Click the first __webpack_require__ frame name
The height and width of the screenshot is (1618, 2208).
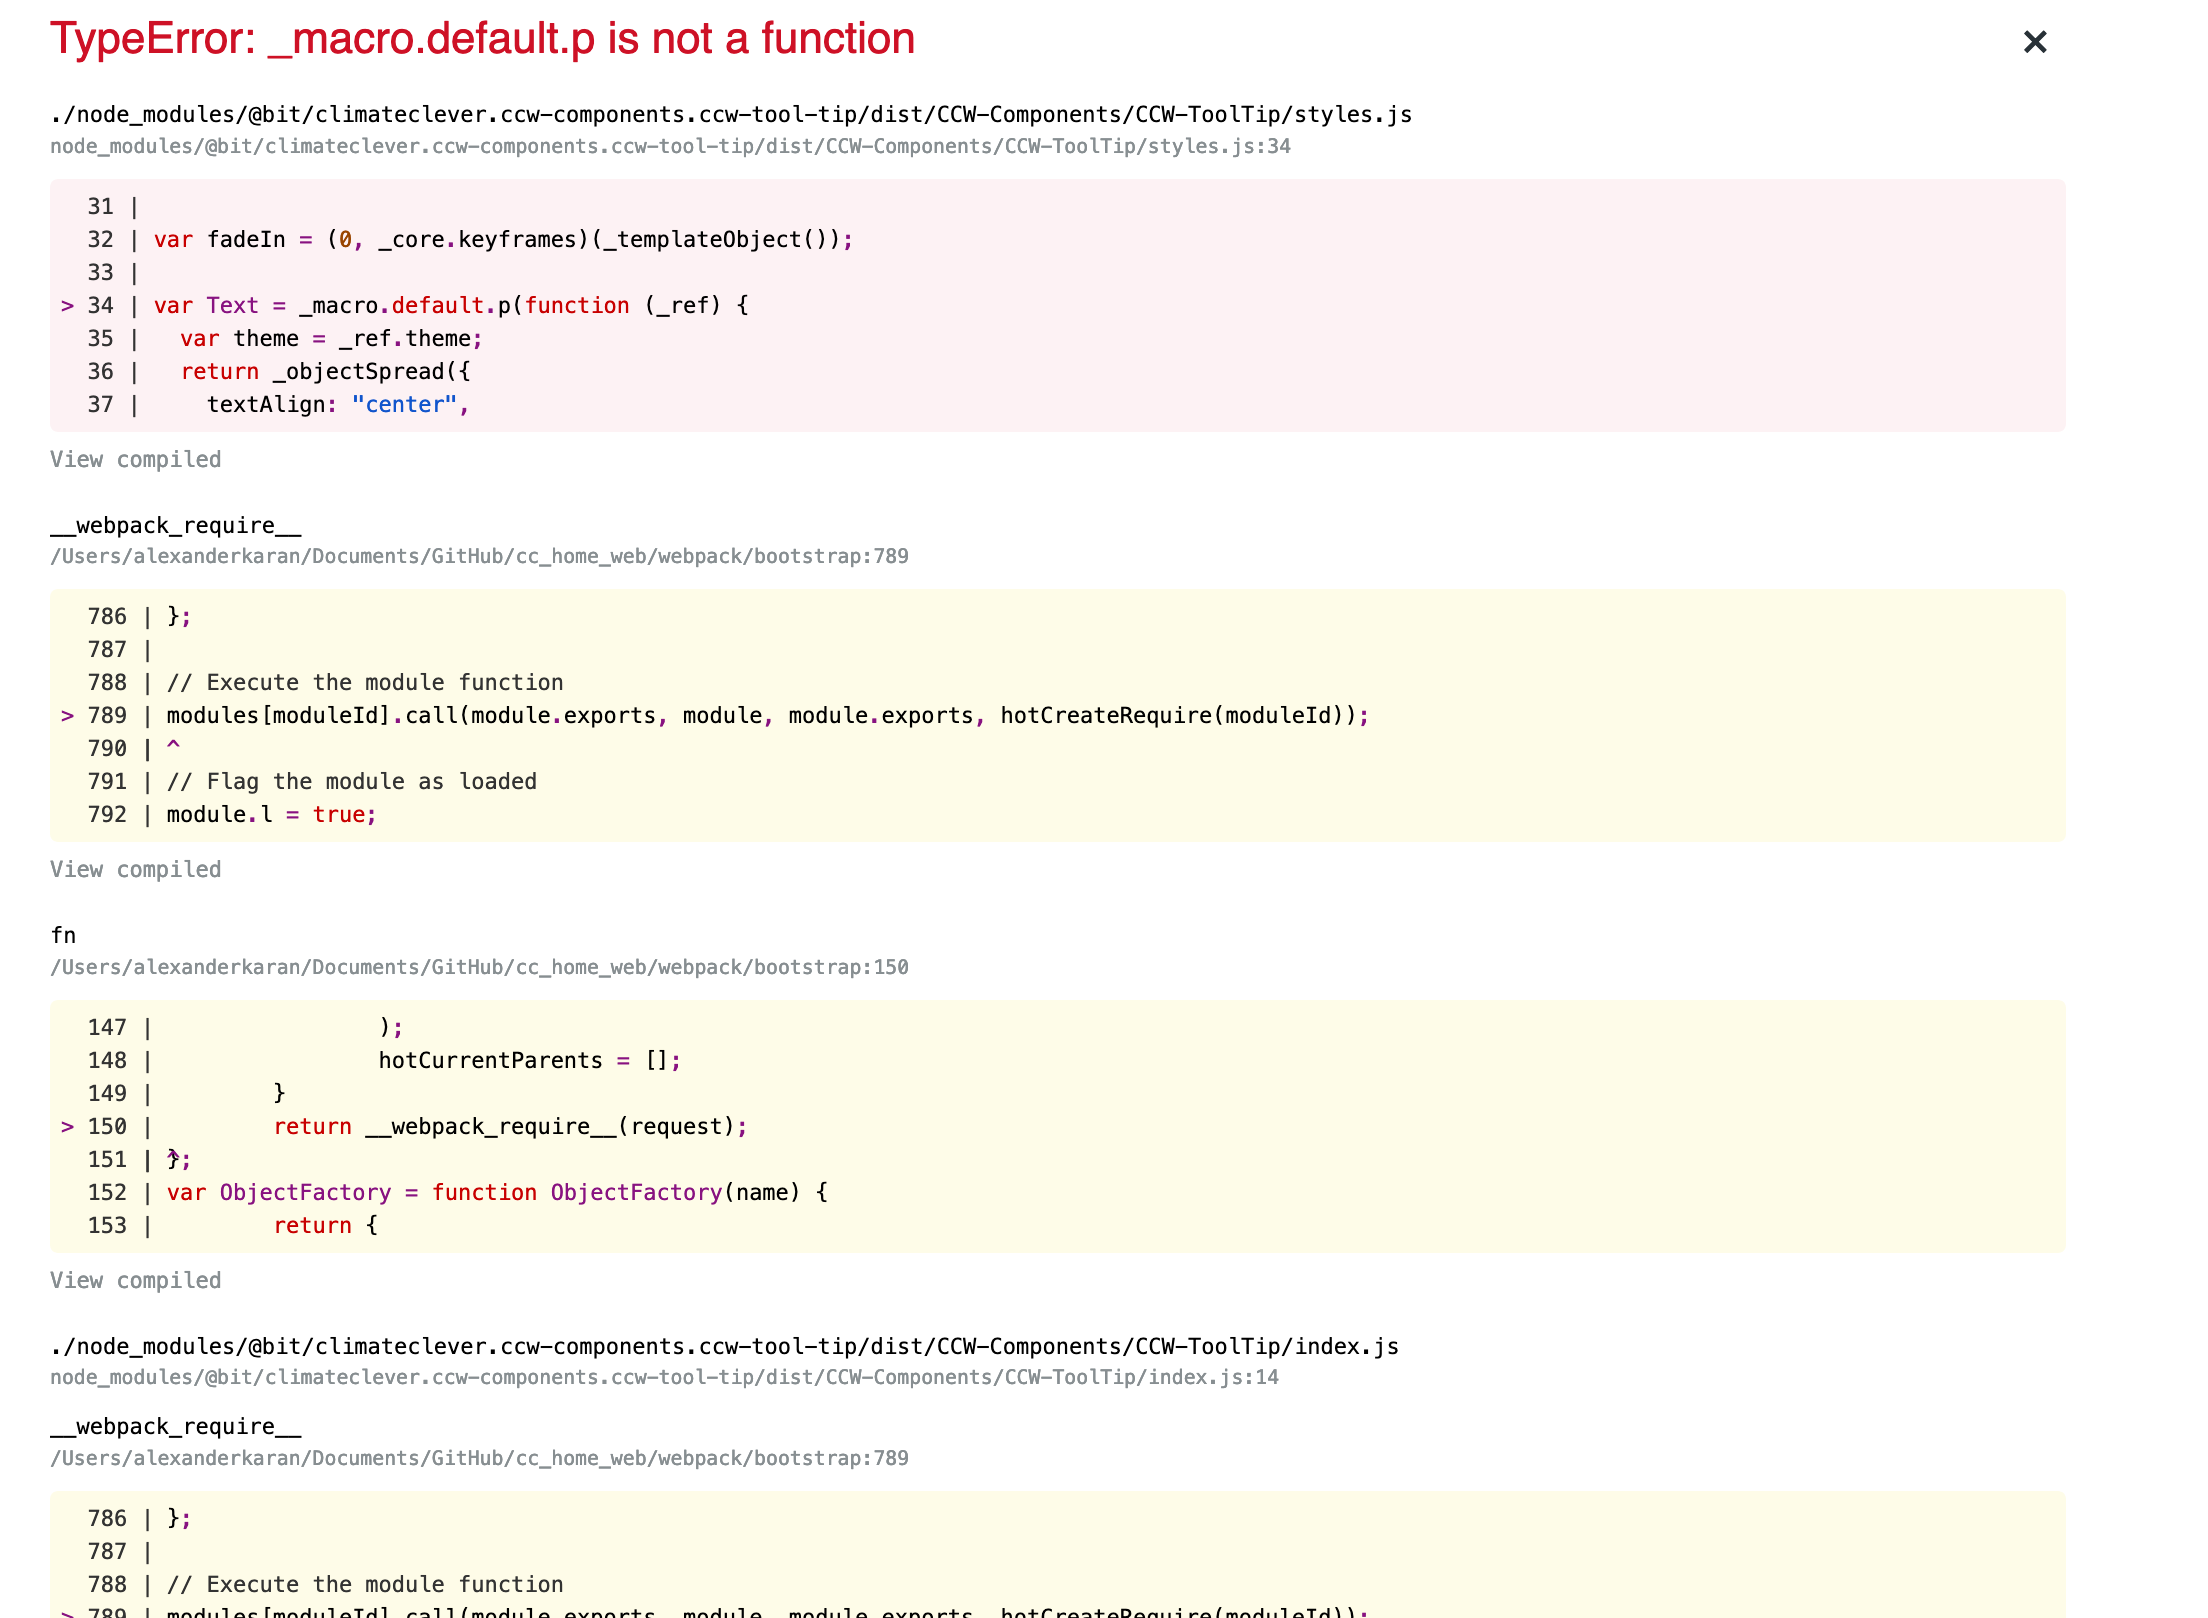(175, 525)
